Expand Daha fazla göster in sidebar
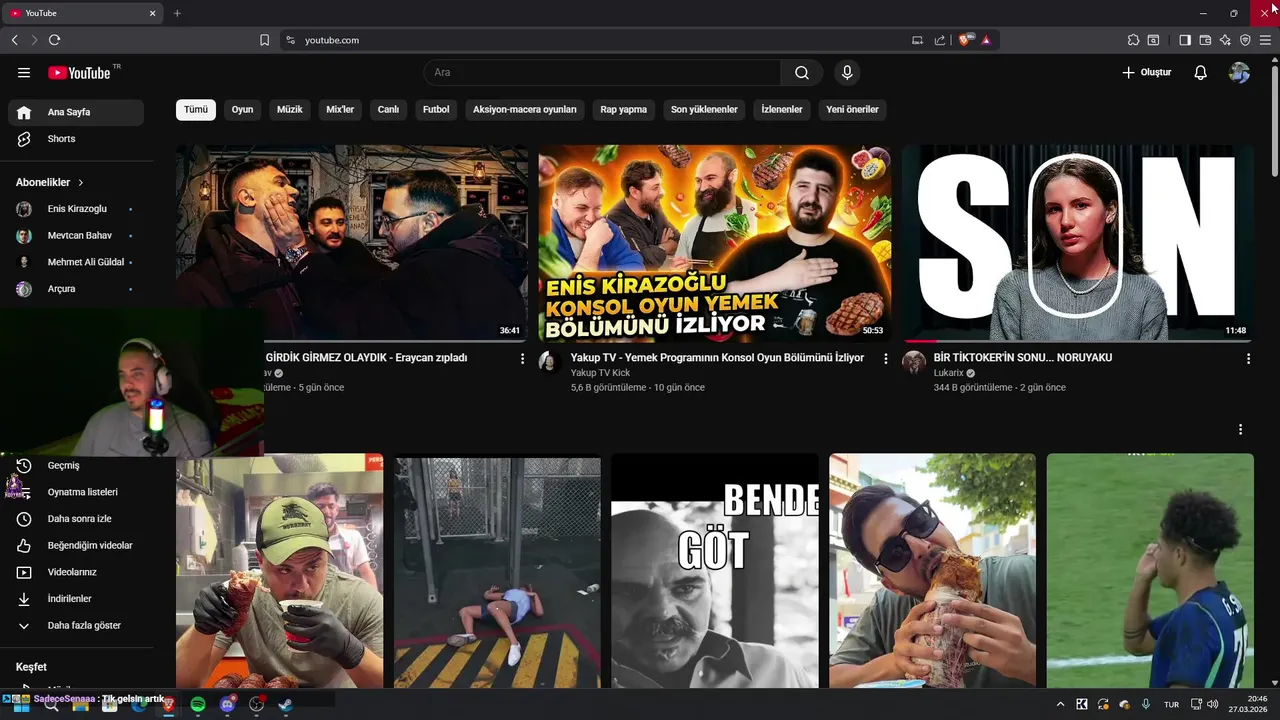Viewport: 1280px width, 720px height. 76,626
